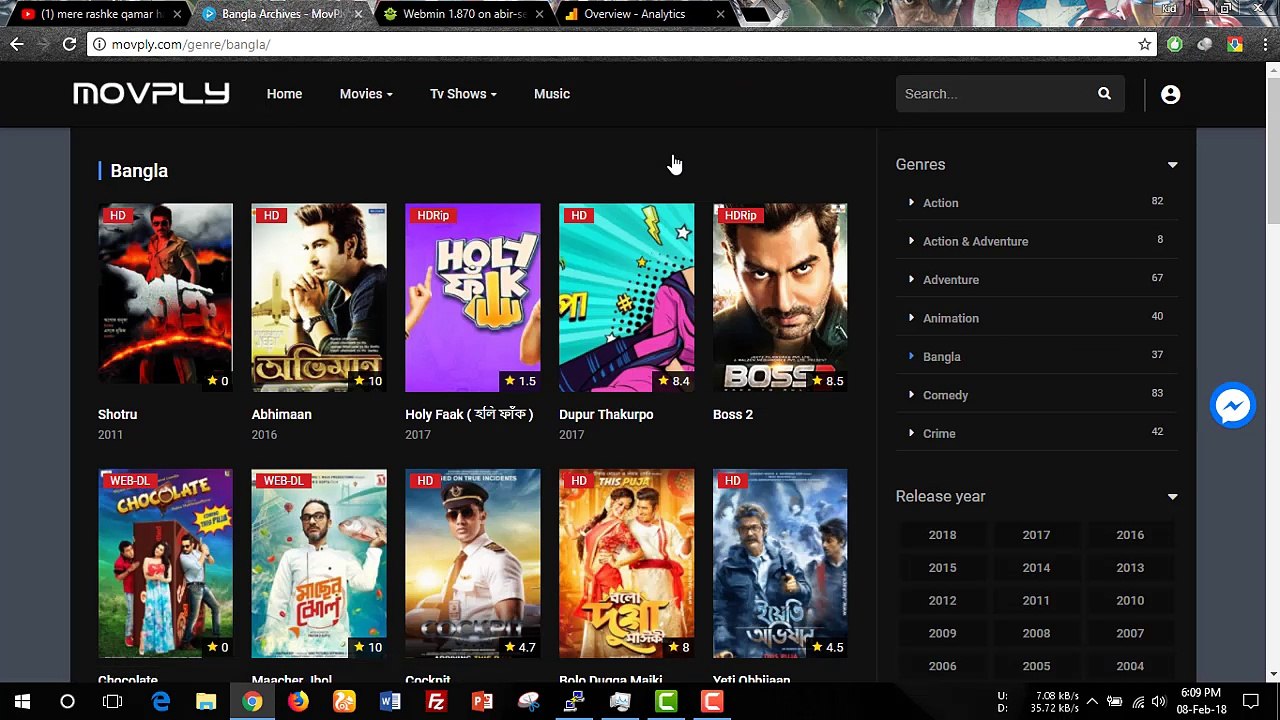Go back with the browser back arrow
Screen dimensions: 1280x720
pyautogui.click(x=17, y=44)
